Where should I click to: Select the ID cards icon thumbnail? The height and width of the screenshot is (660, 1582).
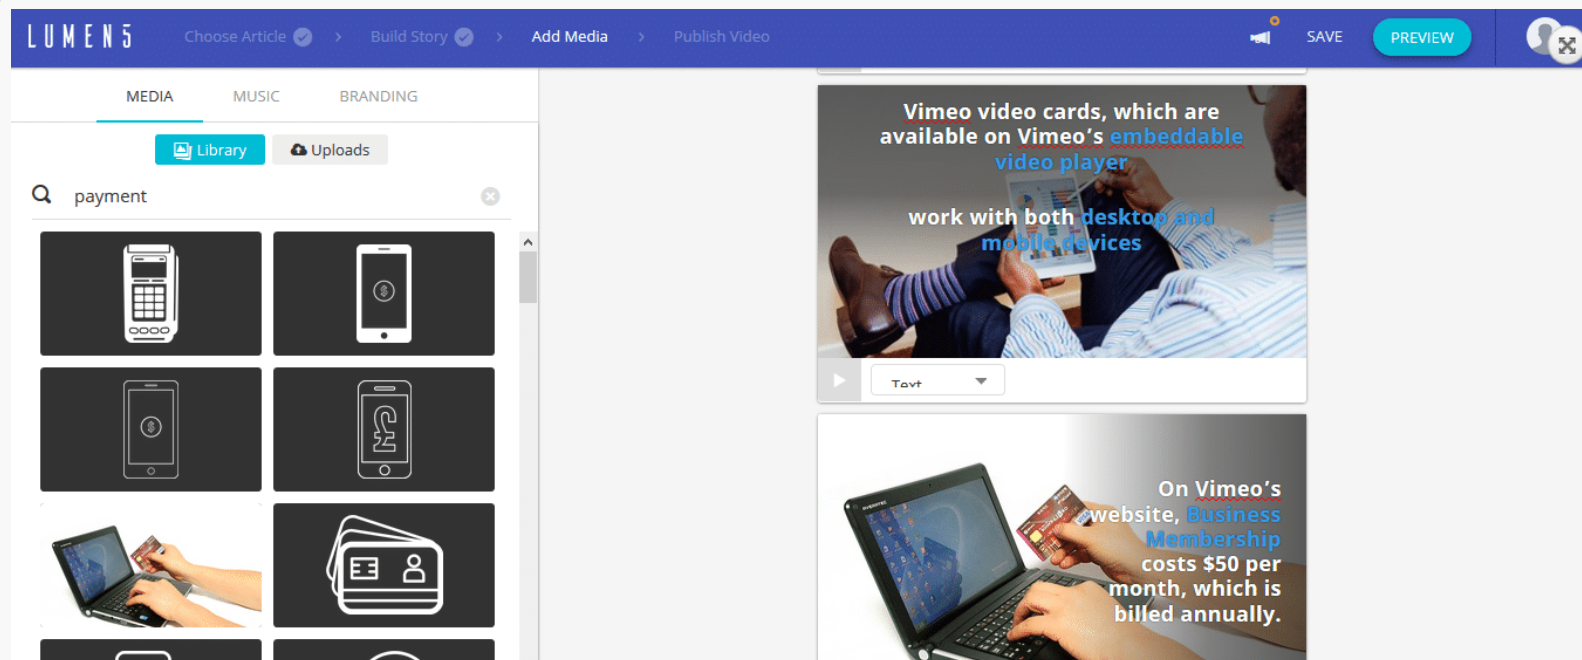point(384,565)
